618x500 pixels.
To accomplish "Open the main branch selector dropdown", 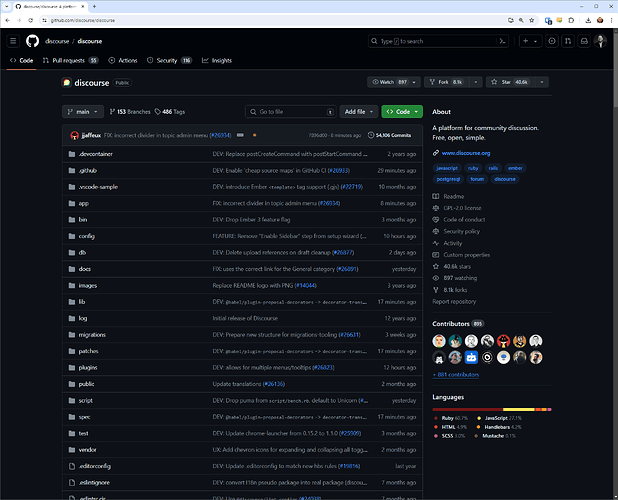I will pyautogui.click(x=83, y=112).
